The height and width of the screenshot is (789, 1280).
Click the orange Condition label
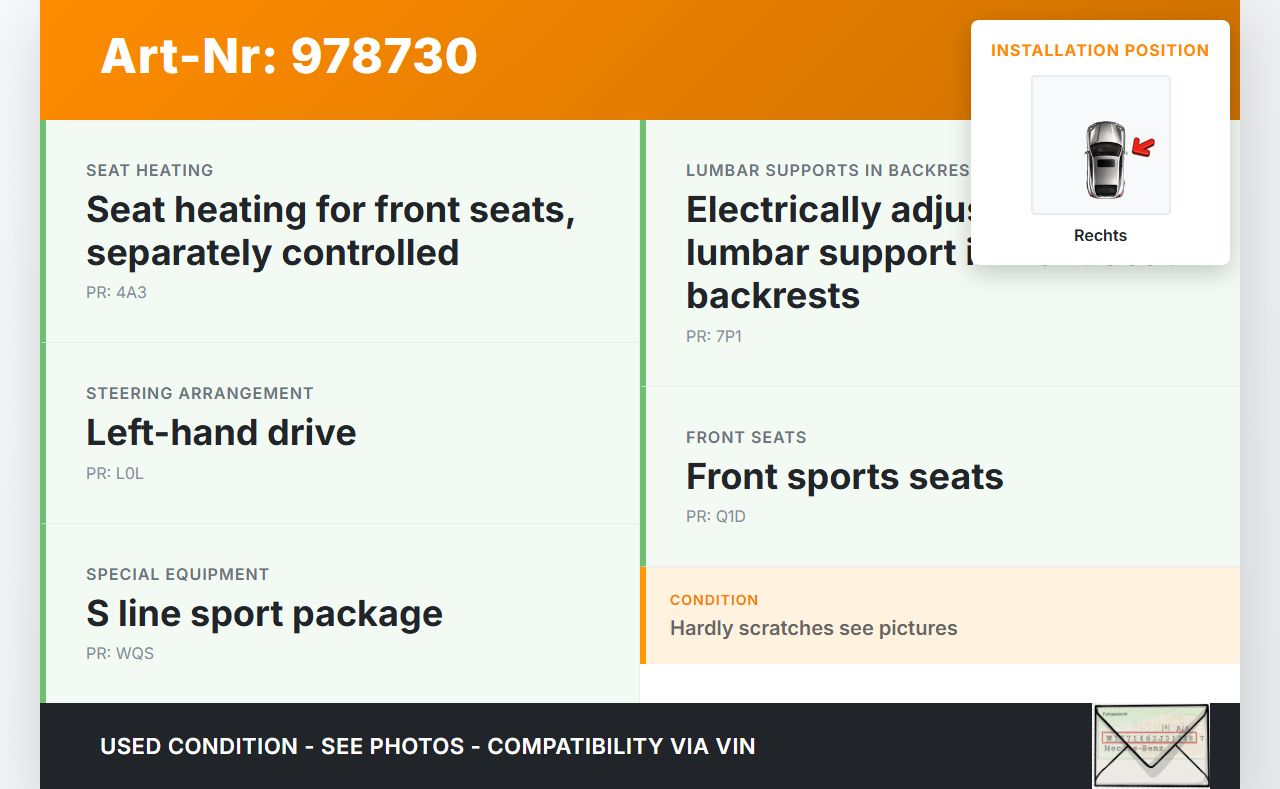click(x=714, y=600)
